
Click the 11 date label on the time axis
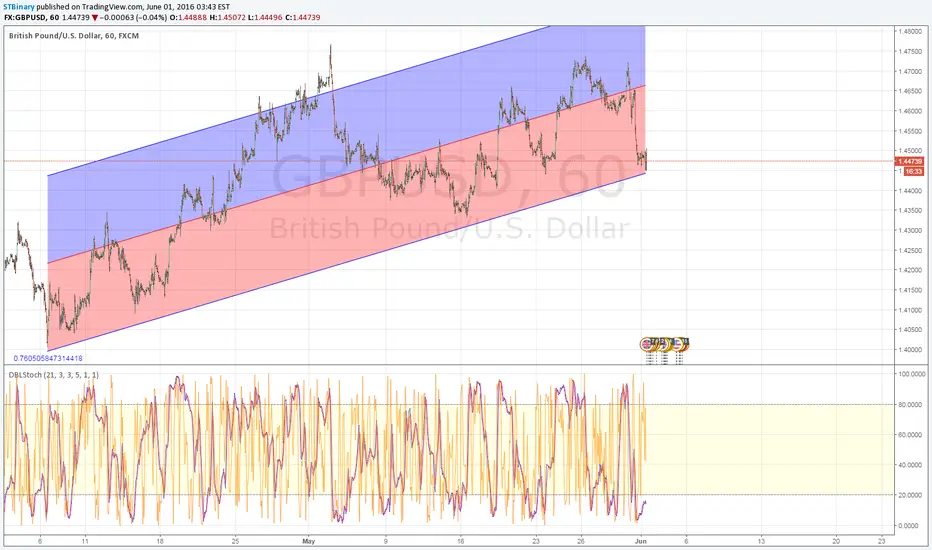pyautogui.click(x=85, y=542)
